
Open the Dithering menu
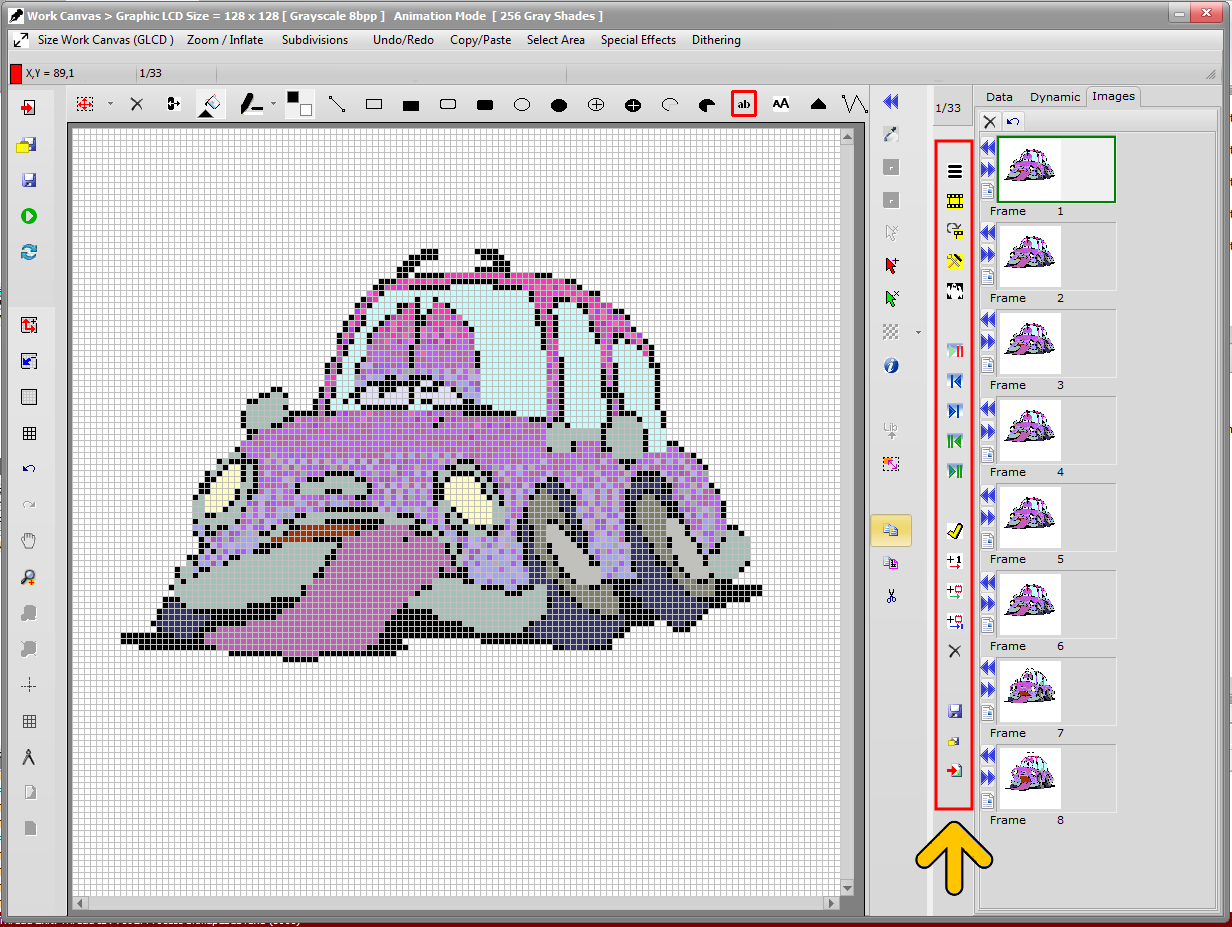pyautogui.click(x=716, y=40)
